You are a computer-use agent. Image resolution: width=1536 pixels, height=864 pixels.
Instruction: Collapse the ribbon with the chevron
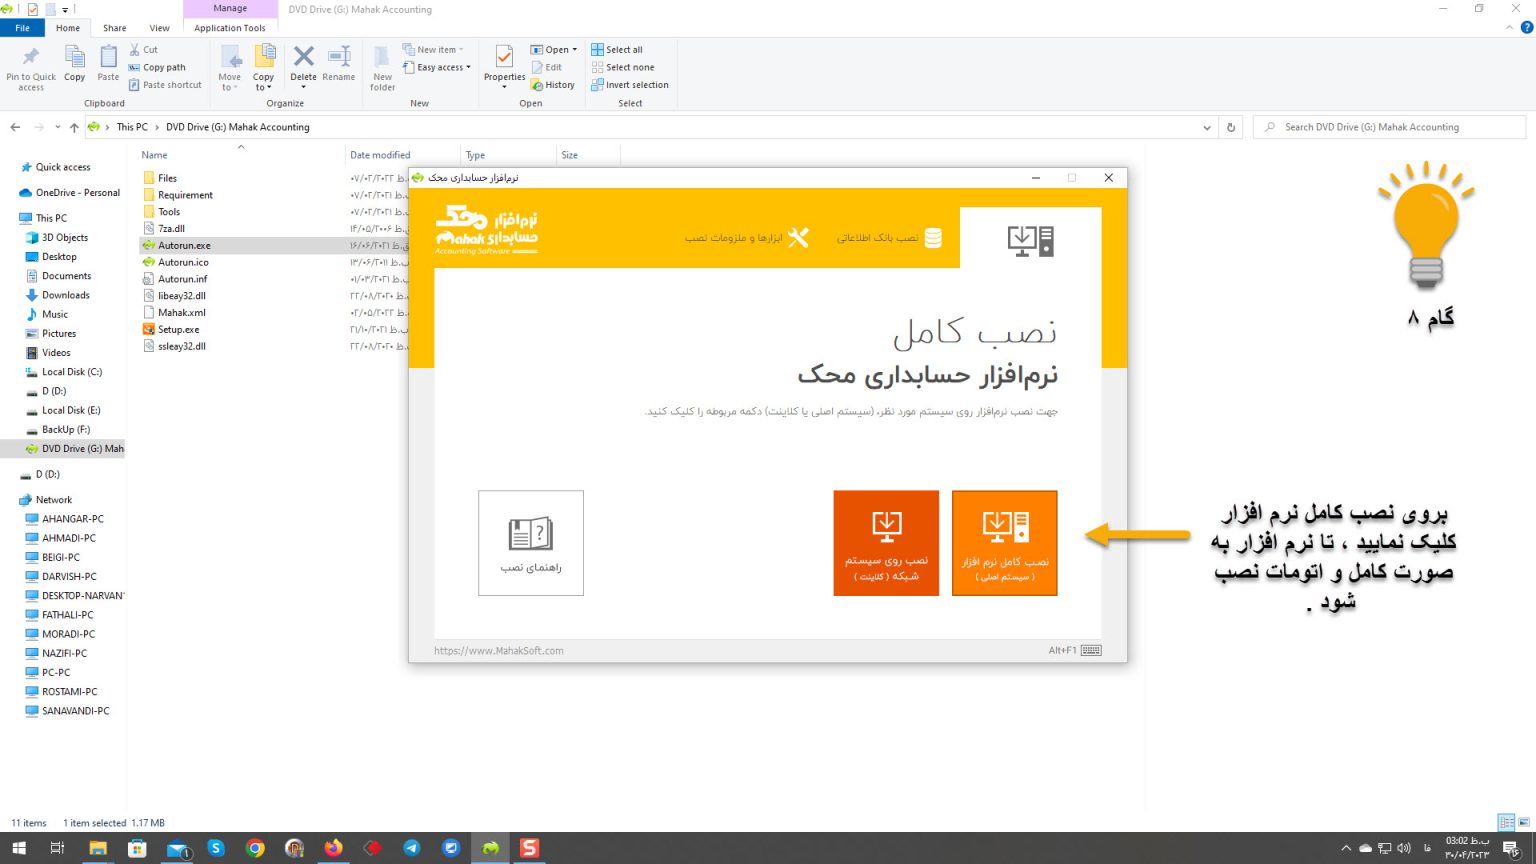coord(1510,28)
